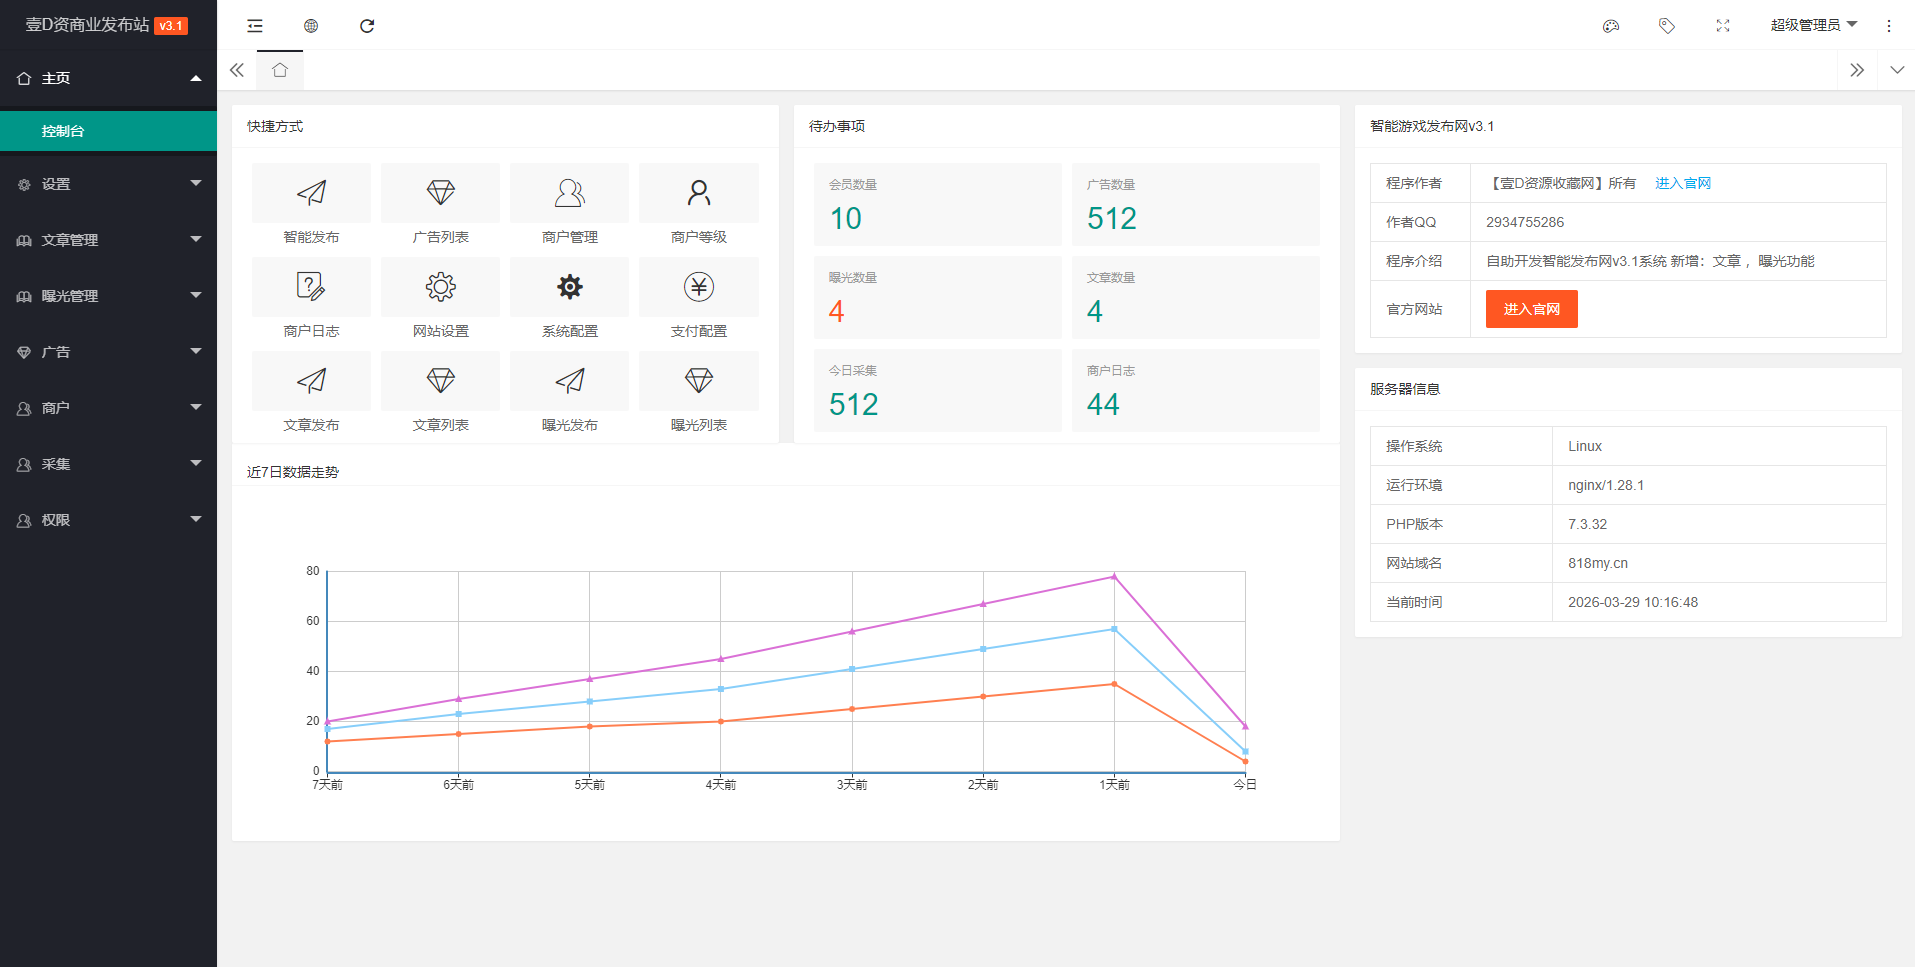The image size is (1915, 967).
Task: Click the blue 进入官网 link
Action: [1682, 183]
